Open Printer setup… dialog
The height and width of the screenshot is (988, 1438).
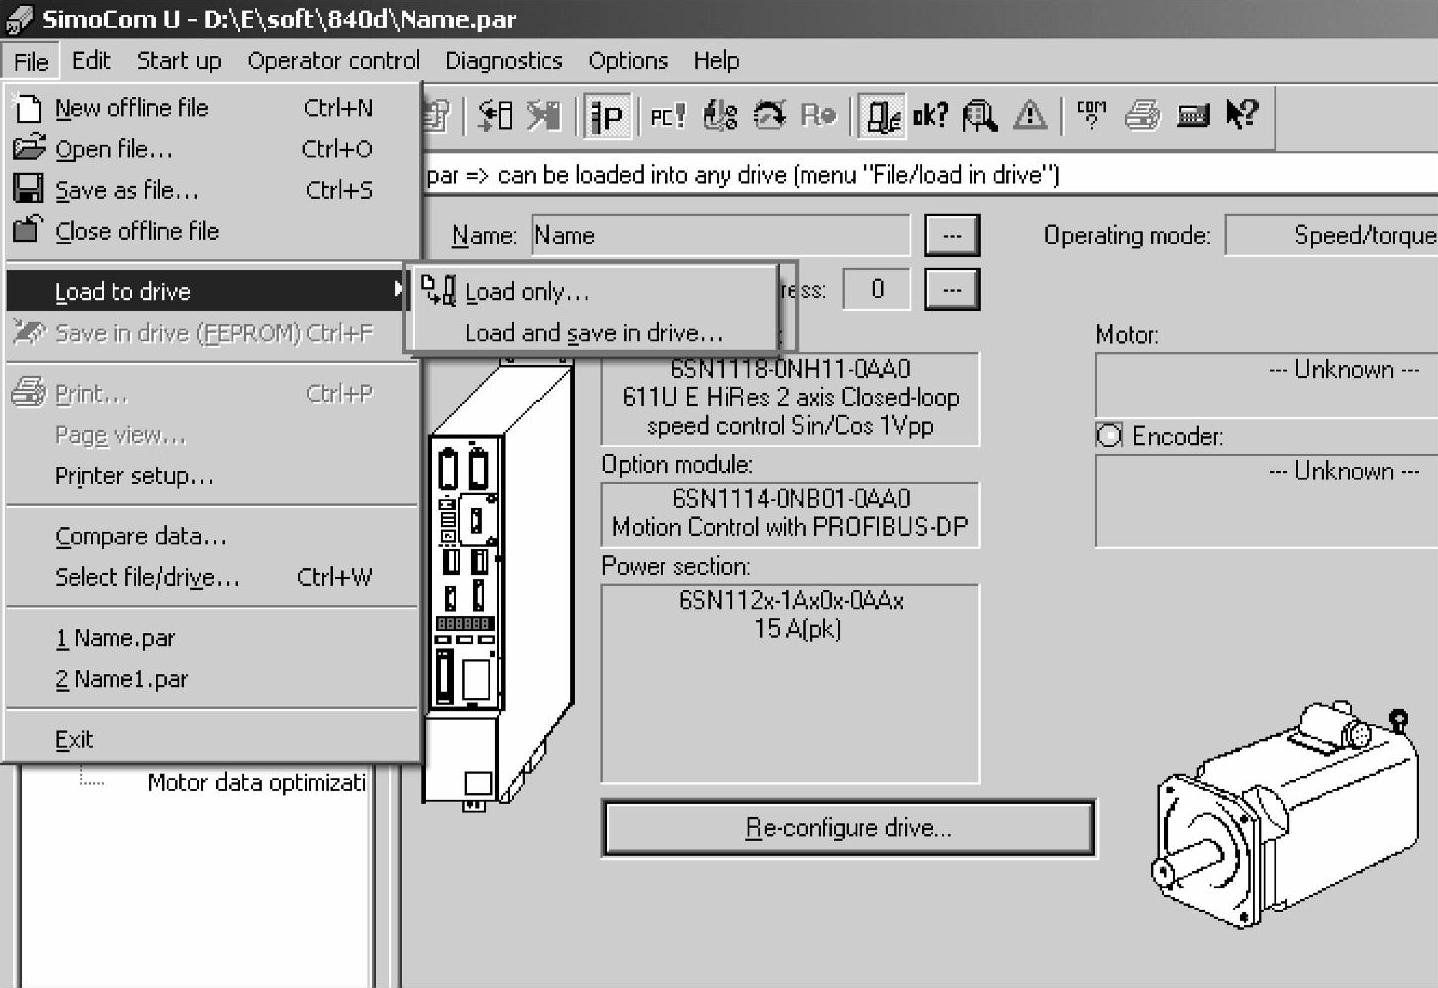pyautogui.click(x=212, y=476)
